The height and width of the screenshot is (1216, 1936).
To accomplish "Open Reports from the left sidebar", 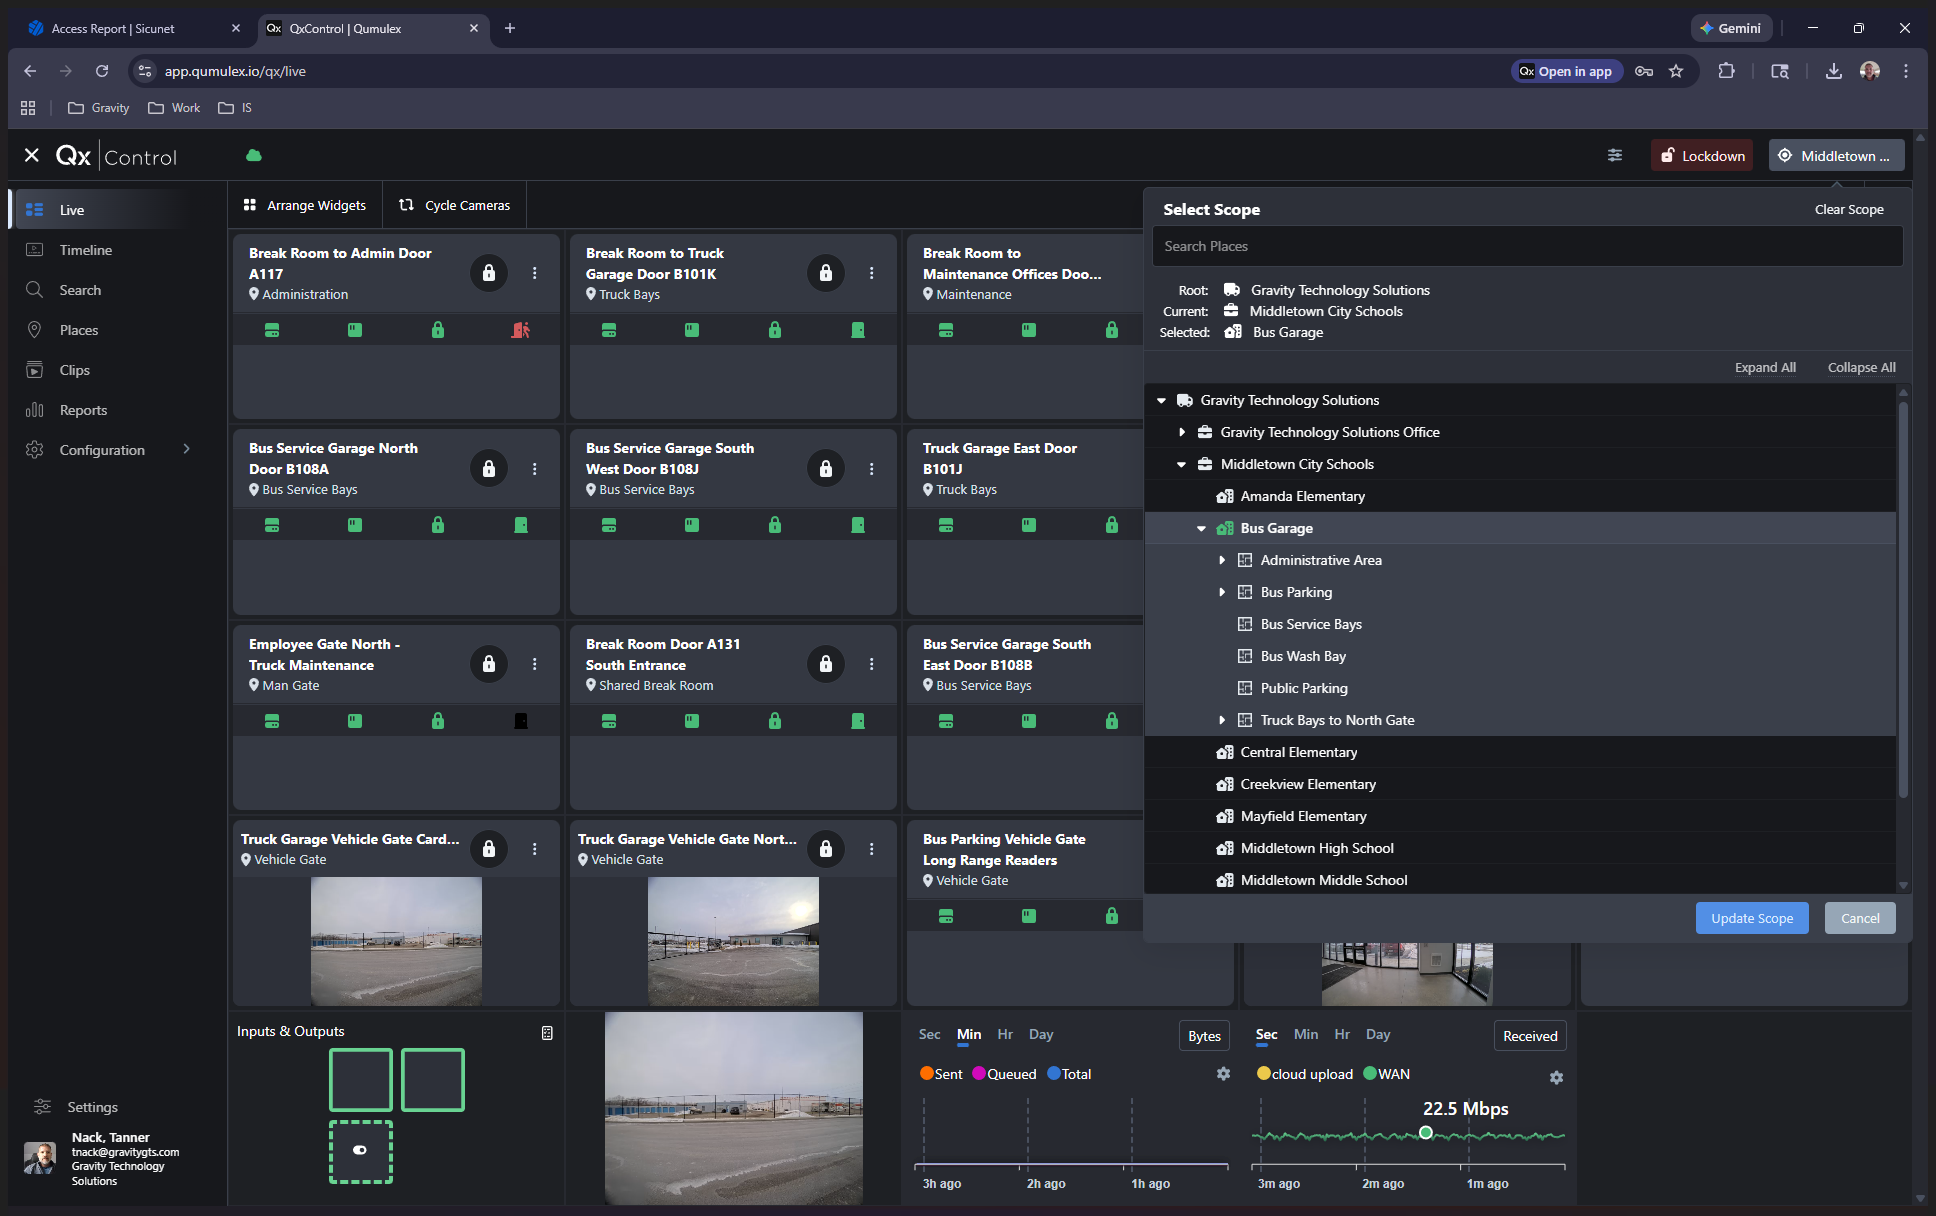I will click(x=83, y=410).
